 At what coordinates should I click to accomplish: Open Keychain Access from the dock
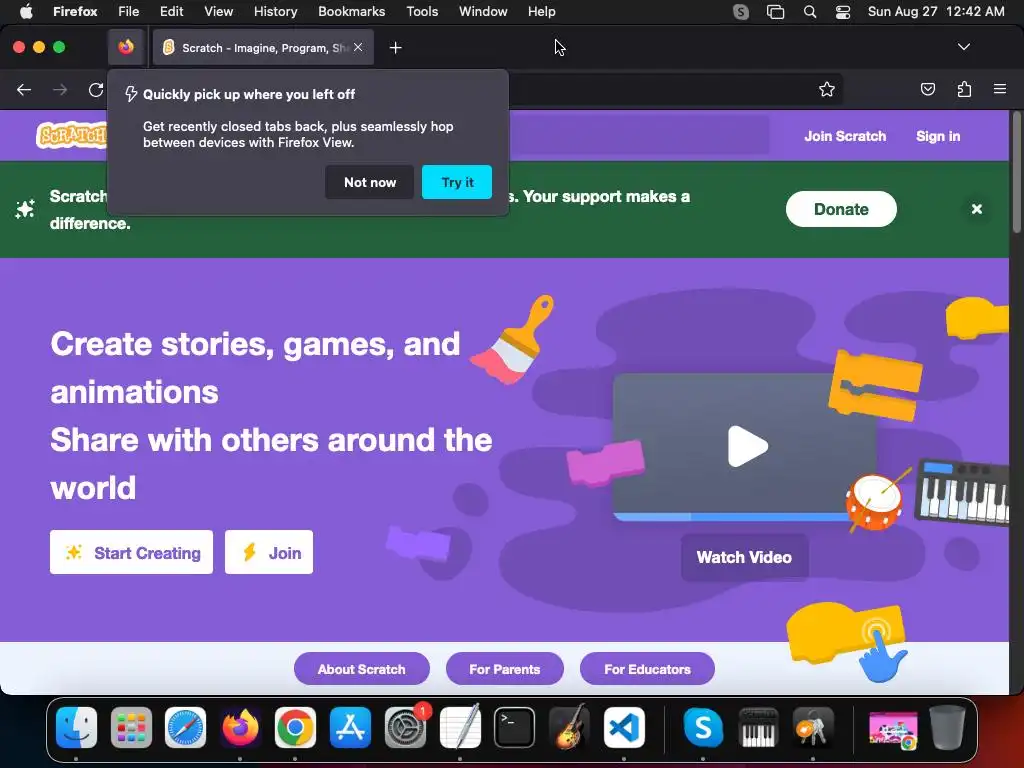(x=812, y=727)
